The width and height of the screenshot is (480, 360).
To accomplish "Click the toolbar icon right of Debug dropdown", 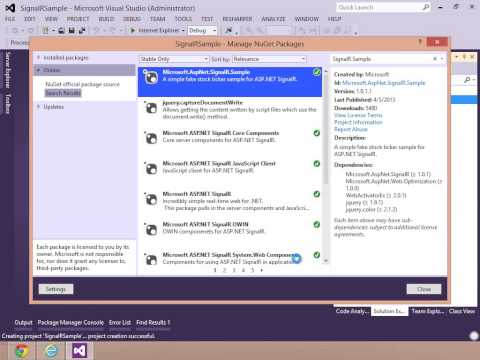I will pos(229,30).
